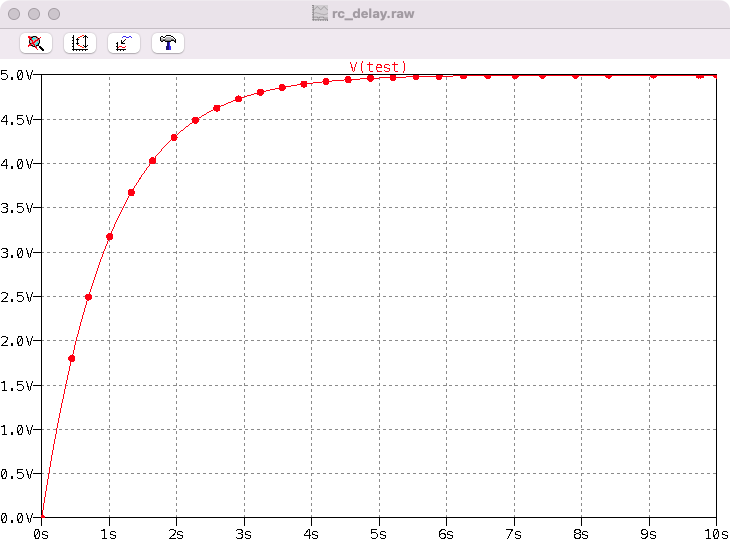Zoom the window using the third title-bar button

coord(54,14)
